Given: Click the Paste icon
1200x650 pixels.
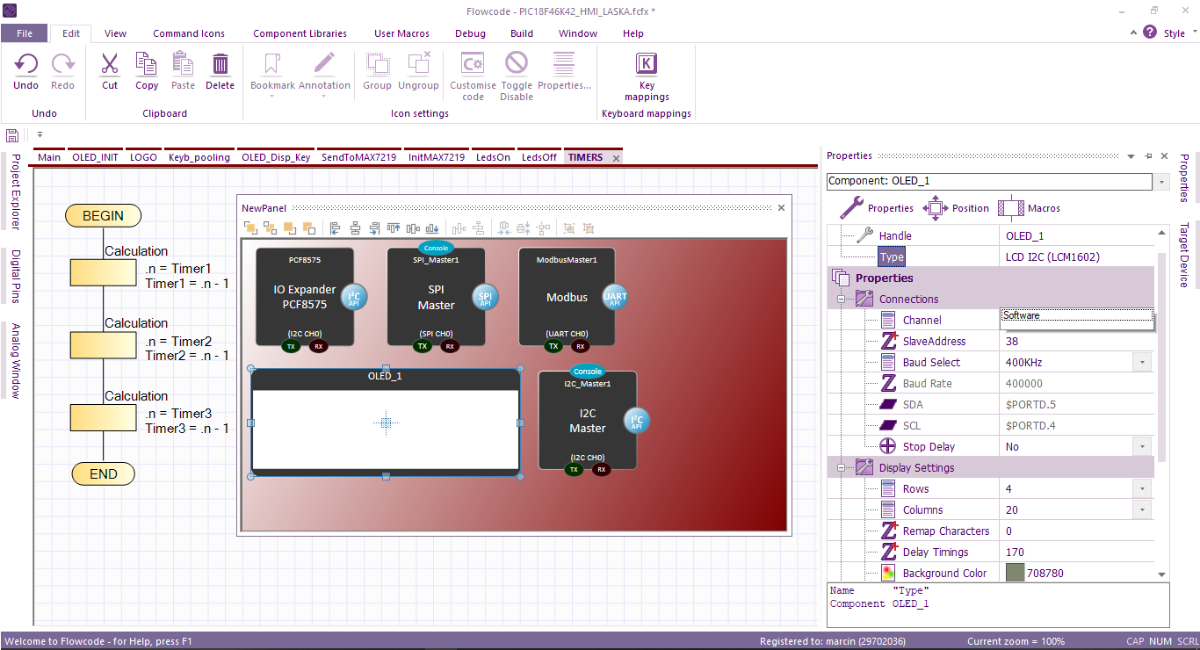Looking at the screenshot, I should pos(183,64).
